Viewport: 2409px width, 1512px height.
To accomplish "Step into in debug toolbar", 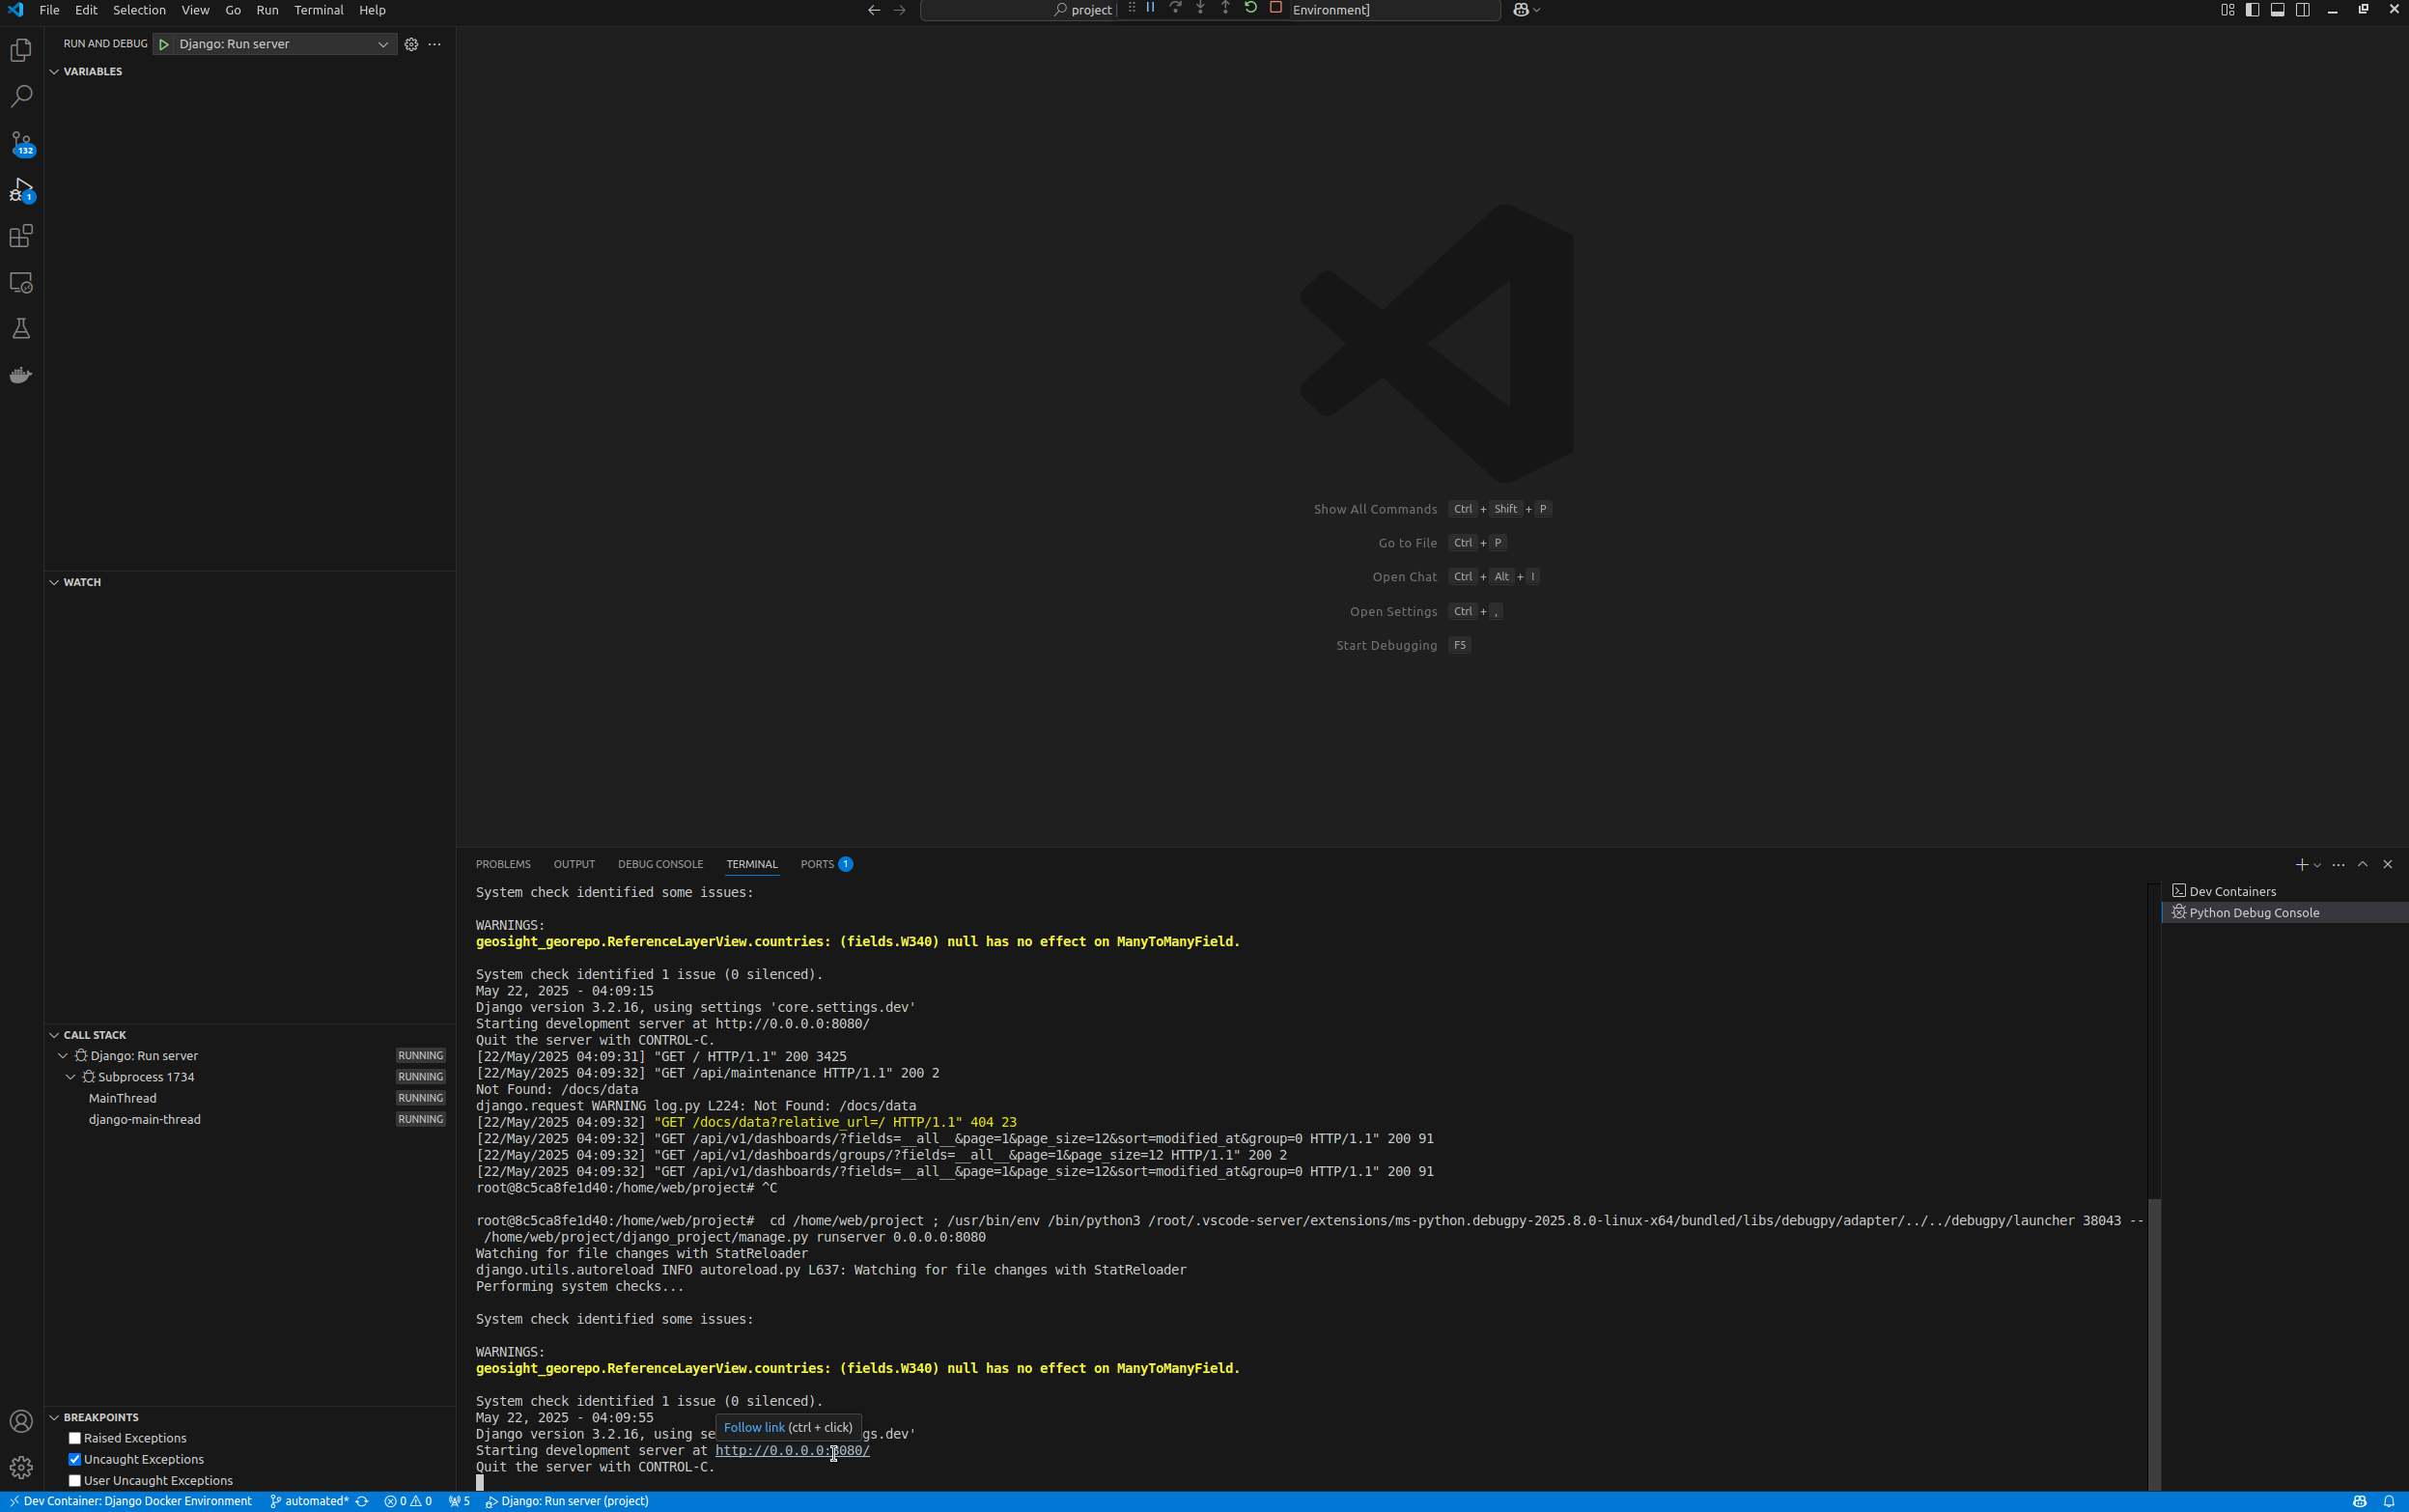I will [x=1200, y=8].
